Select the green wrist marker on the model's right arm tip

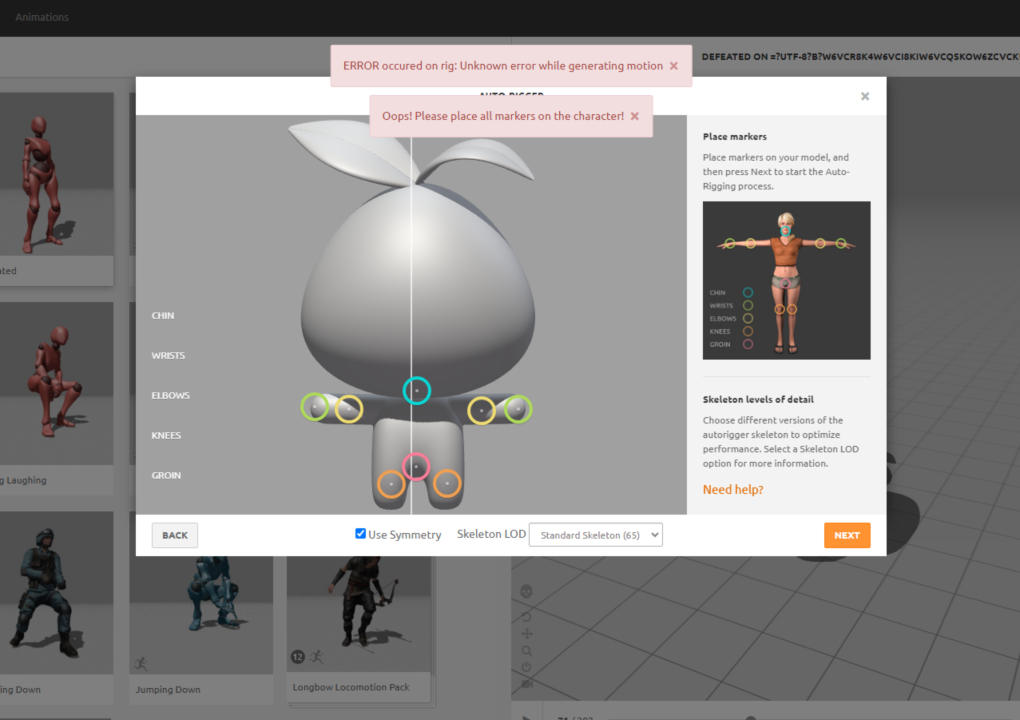tap(518, 409)
